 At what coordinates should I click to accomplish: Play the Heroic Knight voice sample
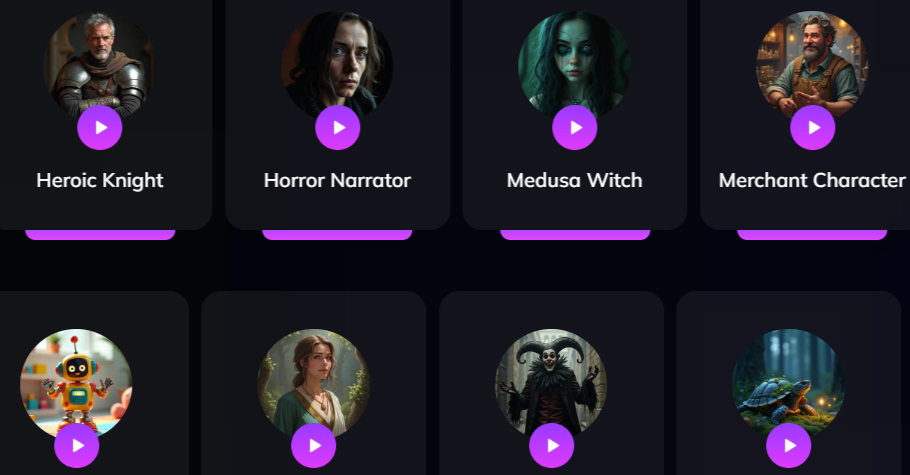(x=100, y=128)
